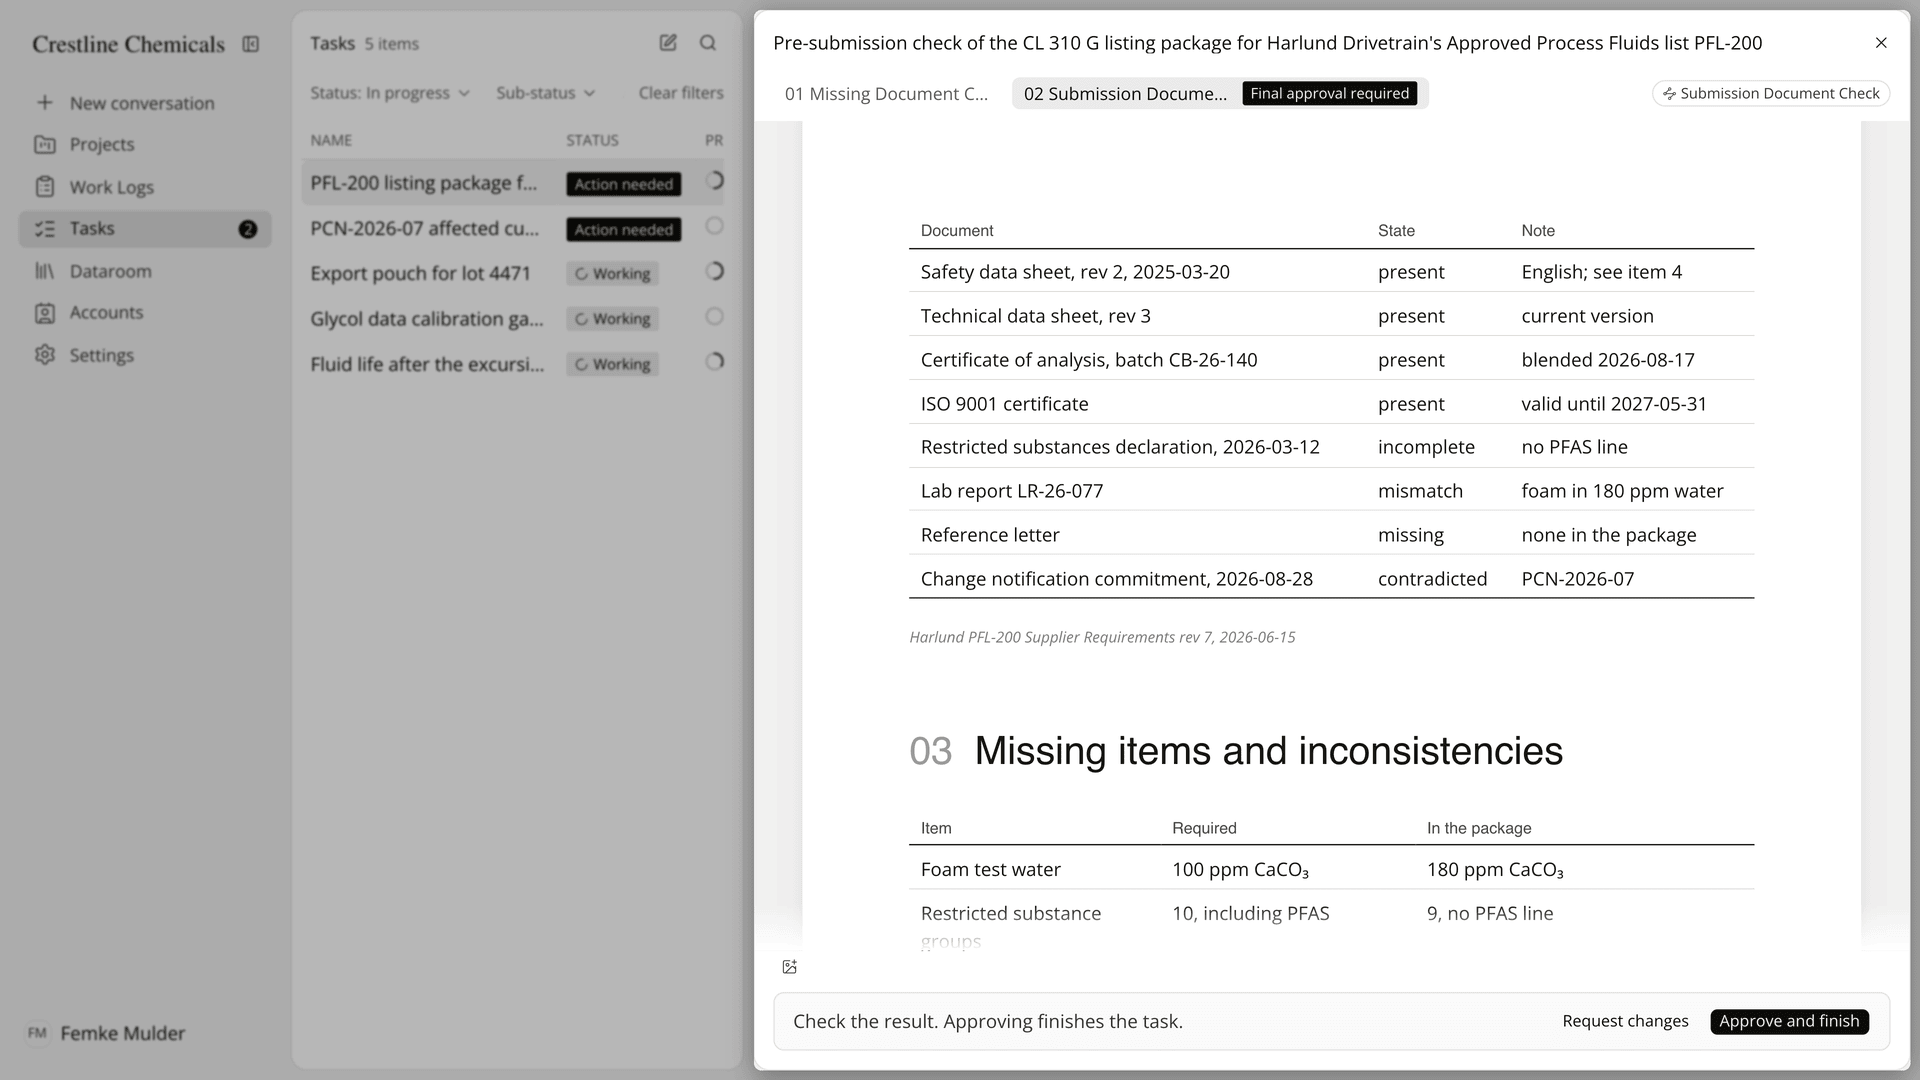The image size is (1920, 1080).
Task: Click Request changes button
Action: coord(1625,1021)
